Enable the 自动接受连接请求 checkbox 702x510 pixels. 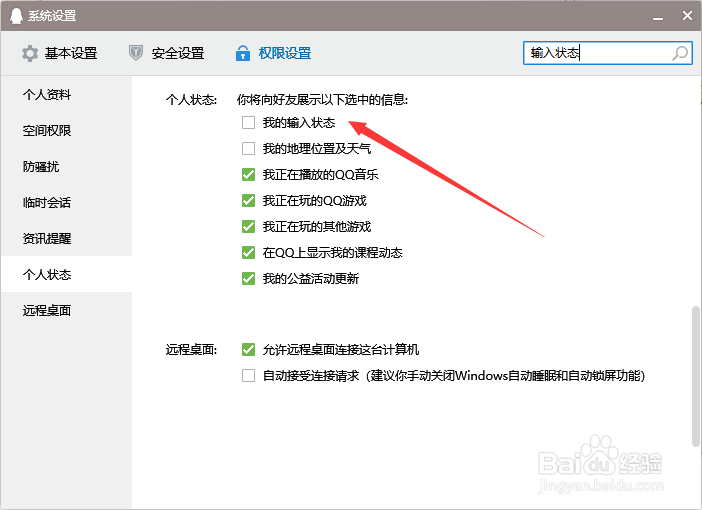(x=248, y=375)
